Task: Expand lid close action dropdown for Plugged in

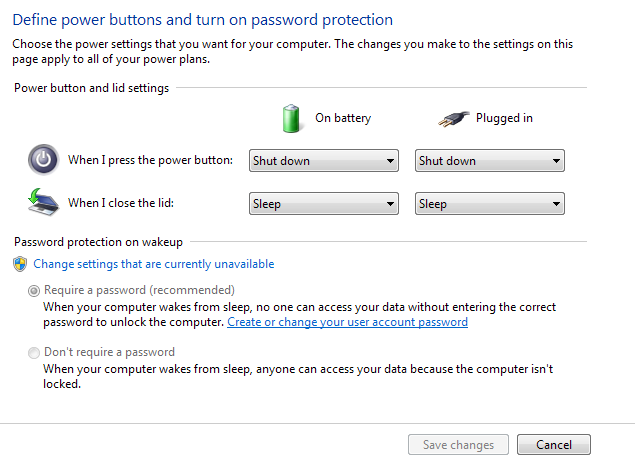Action: click(x=489, y=204)
